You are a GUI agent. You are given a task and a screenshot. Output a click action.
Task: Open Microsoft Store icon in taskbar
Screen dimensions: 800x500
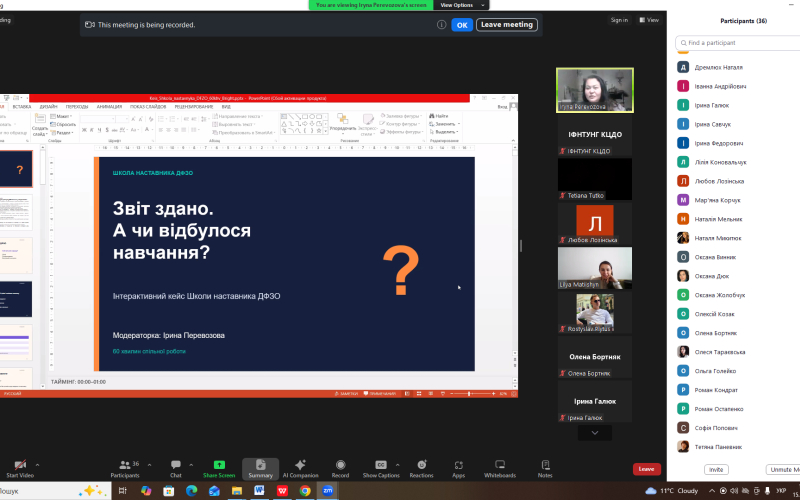[x=168, y=491]
